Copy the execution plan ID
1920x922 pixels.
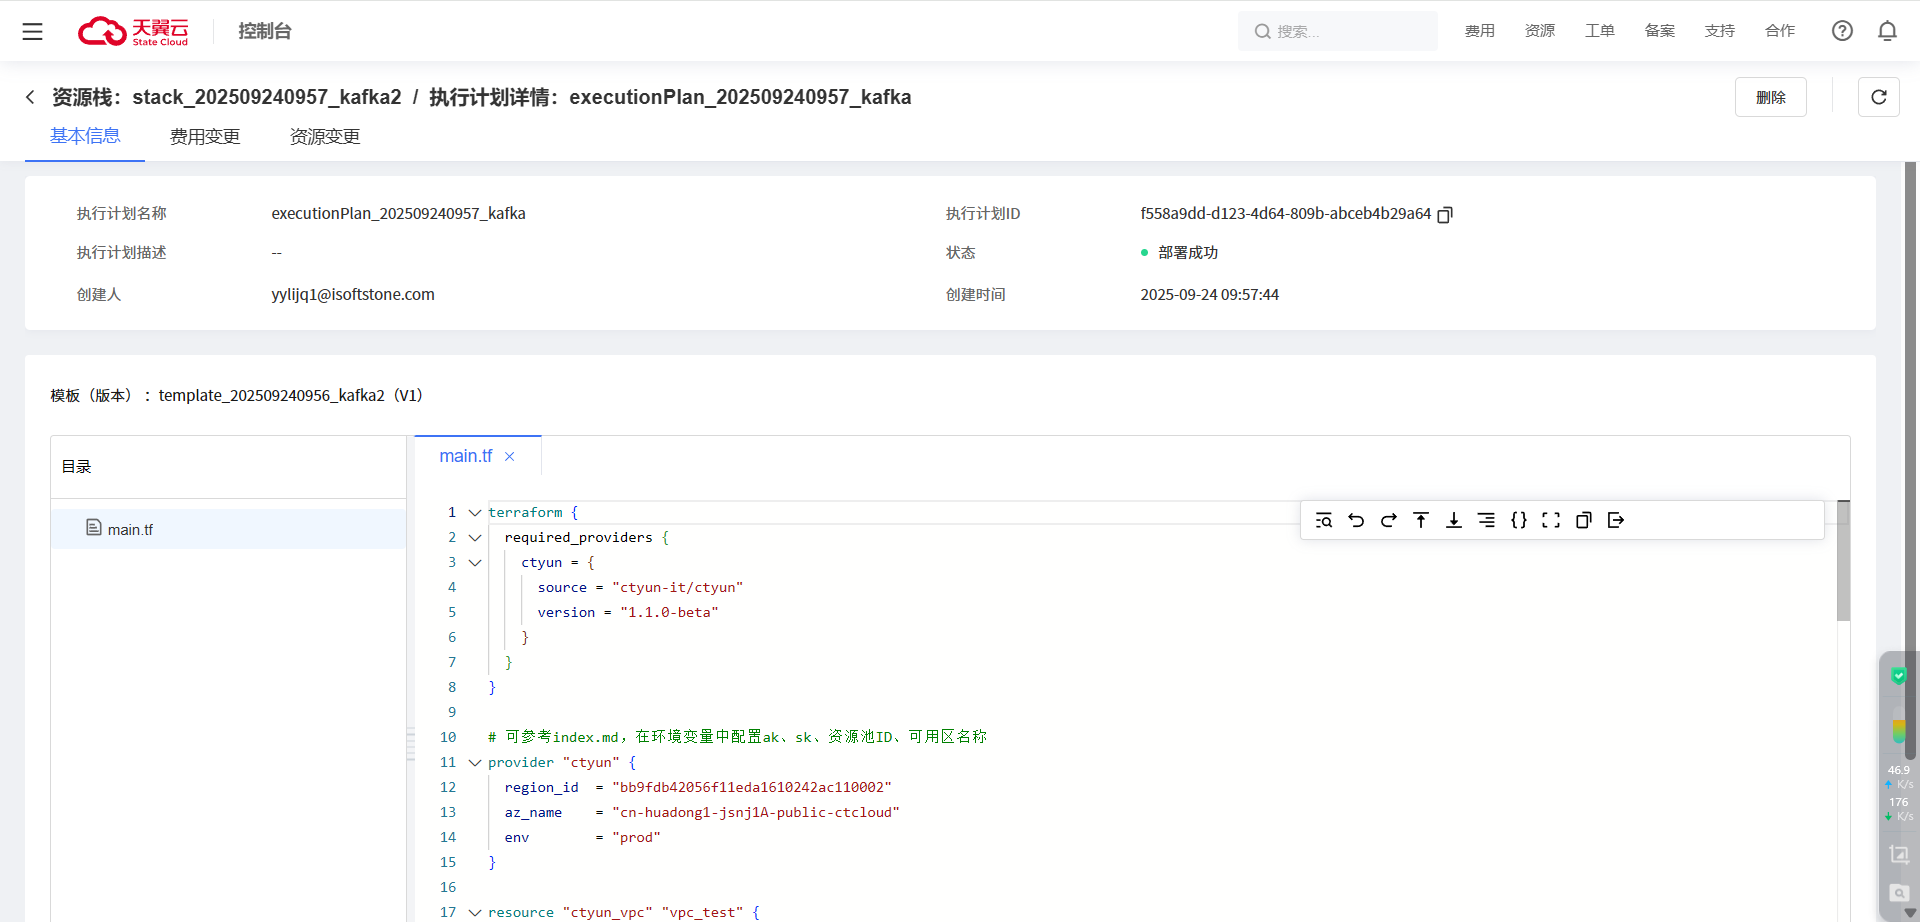[1445, 214]
